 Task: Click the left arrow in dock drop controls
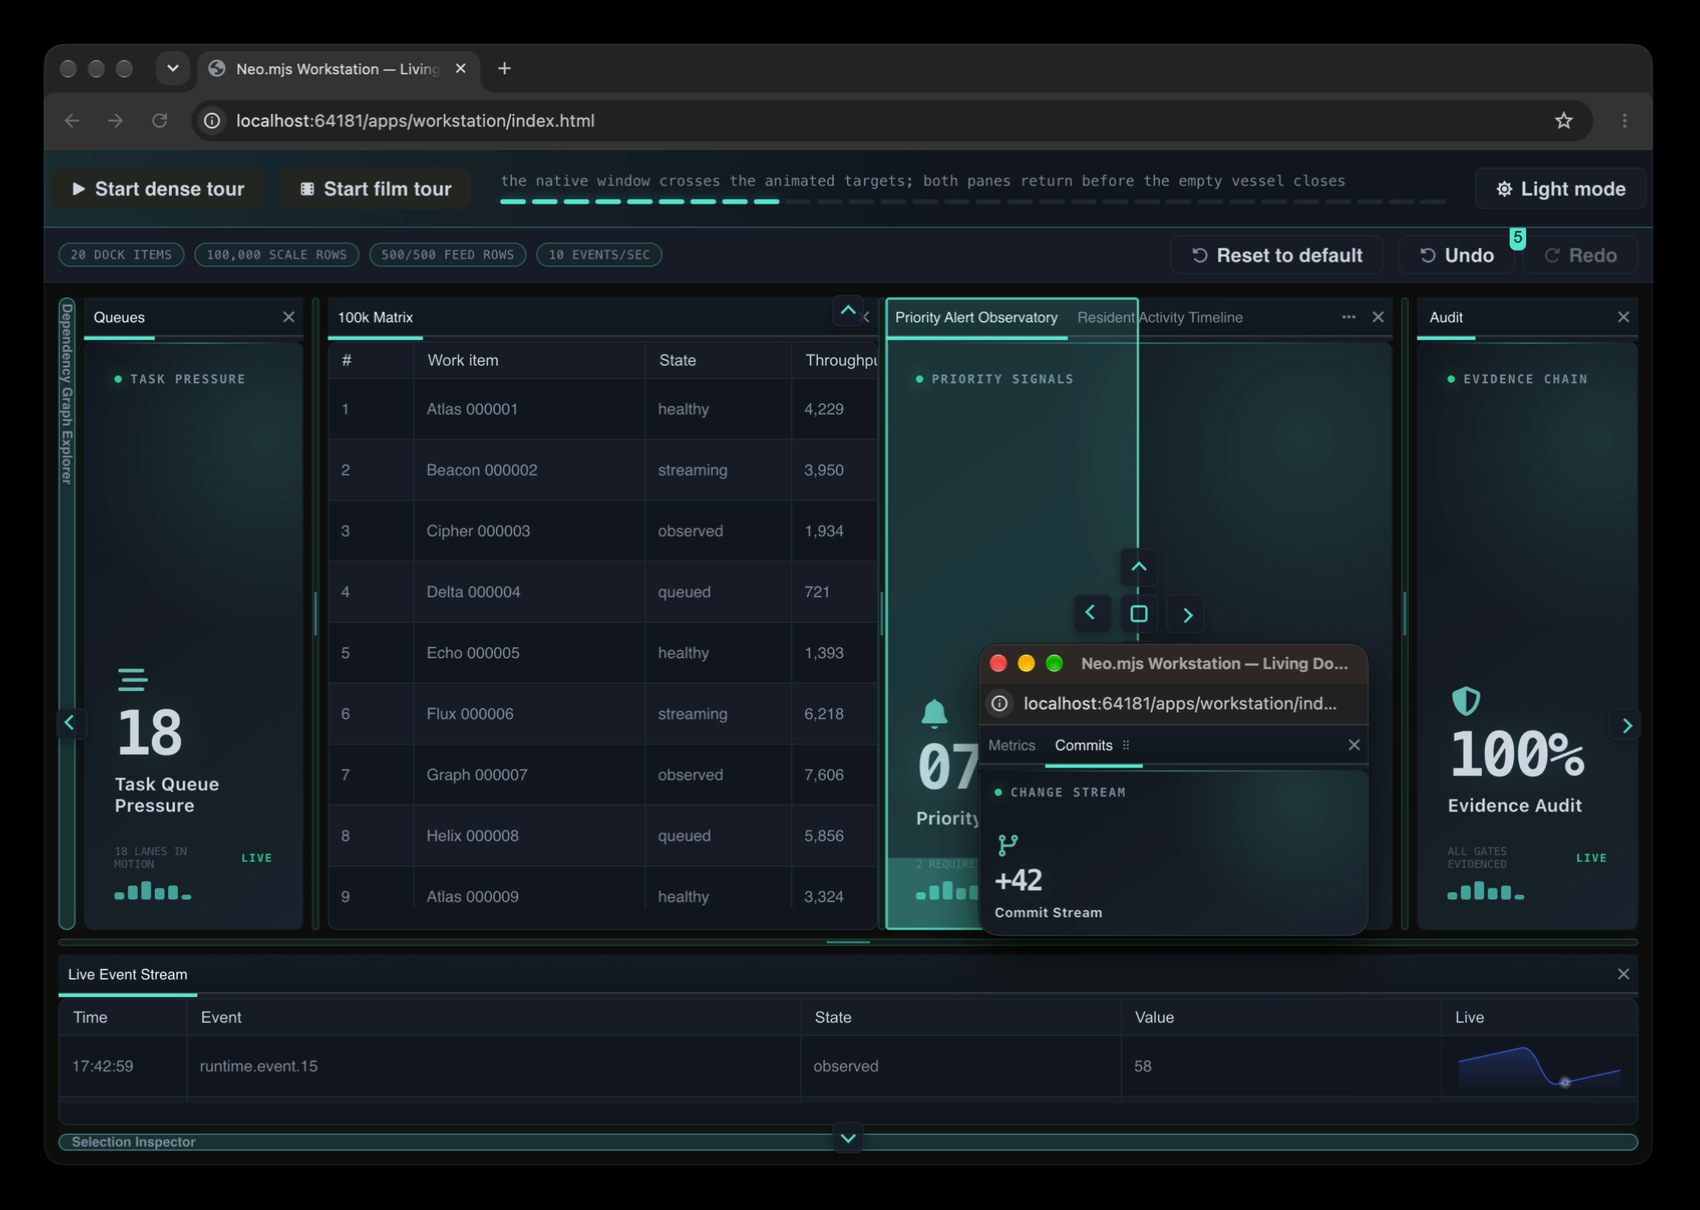[x=1090, y=613]
